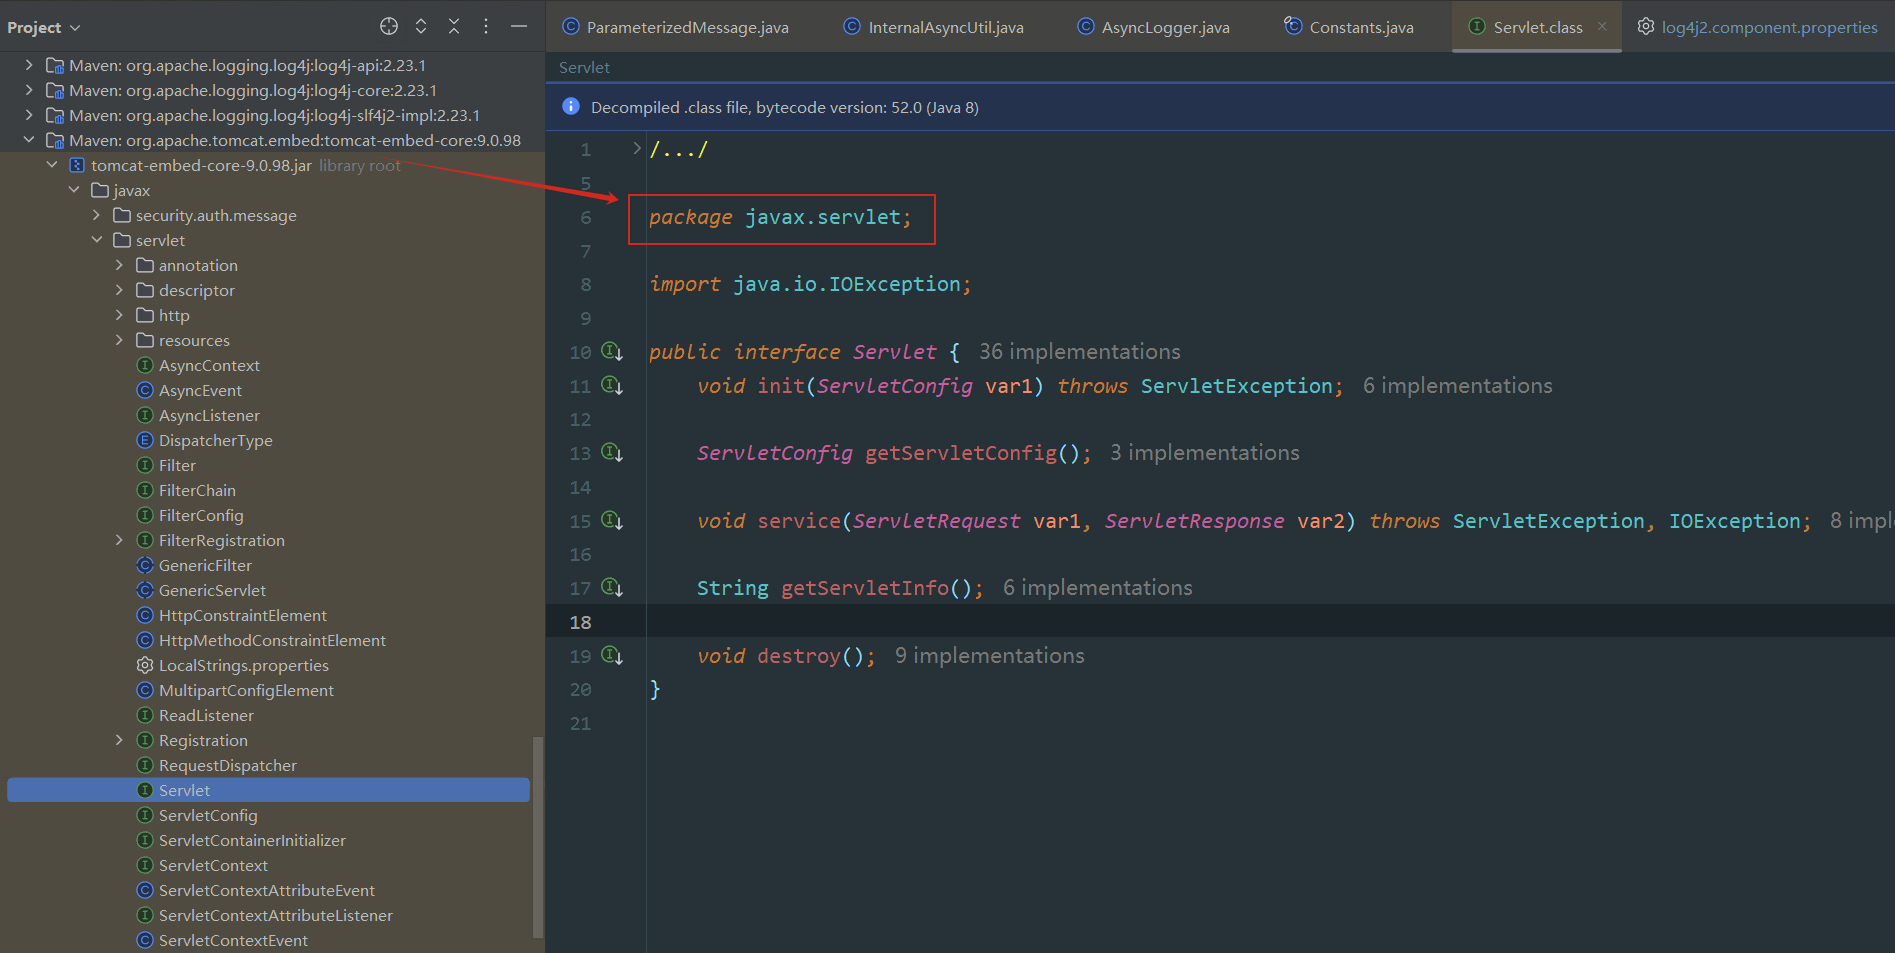The width and height of the screenshot is (1895, 953).
Task: Select ServletContext in the project tree
Action: click(213, 865)
